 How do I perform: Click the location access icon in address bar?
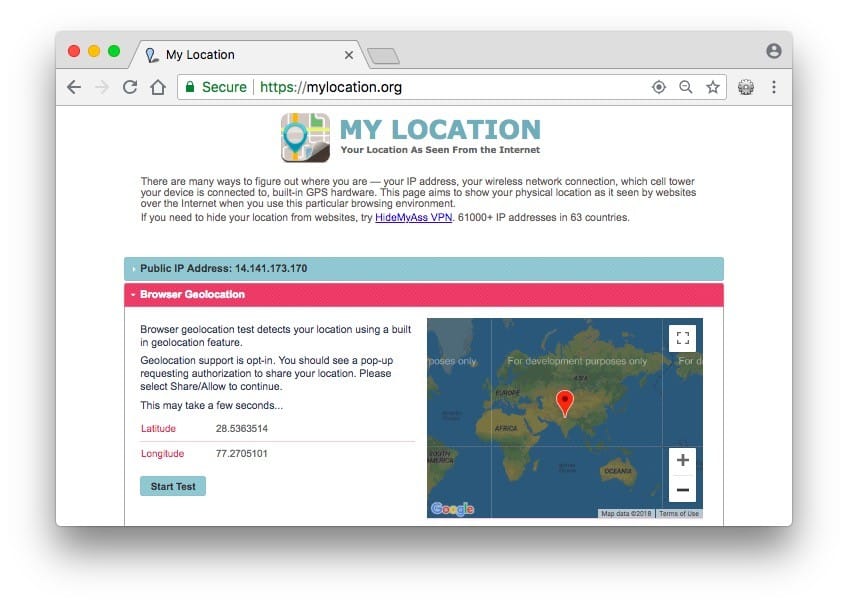(658, 87)
